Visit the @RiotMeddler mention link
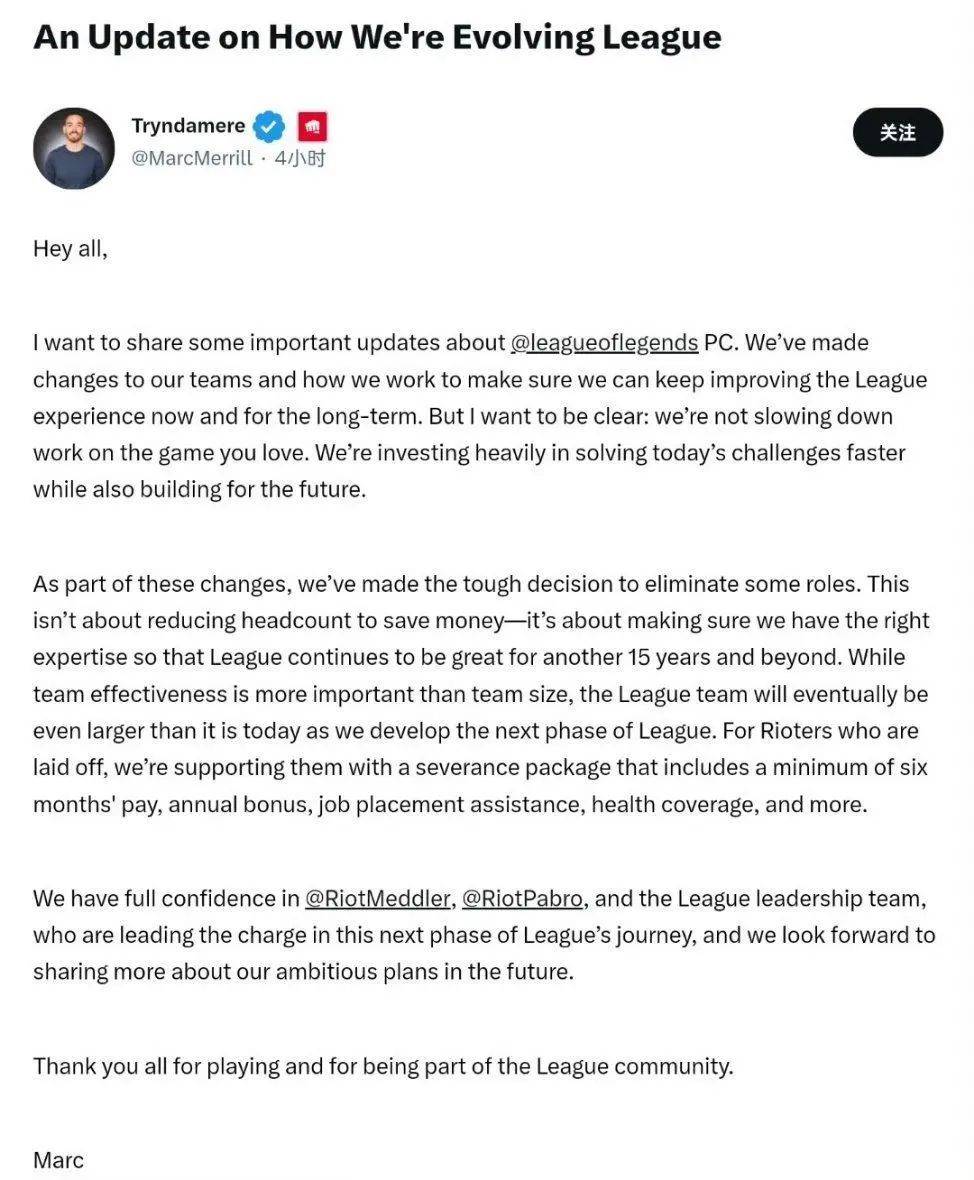Screen dimensions: 974x1180 point(377,898)
